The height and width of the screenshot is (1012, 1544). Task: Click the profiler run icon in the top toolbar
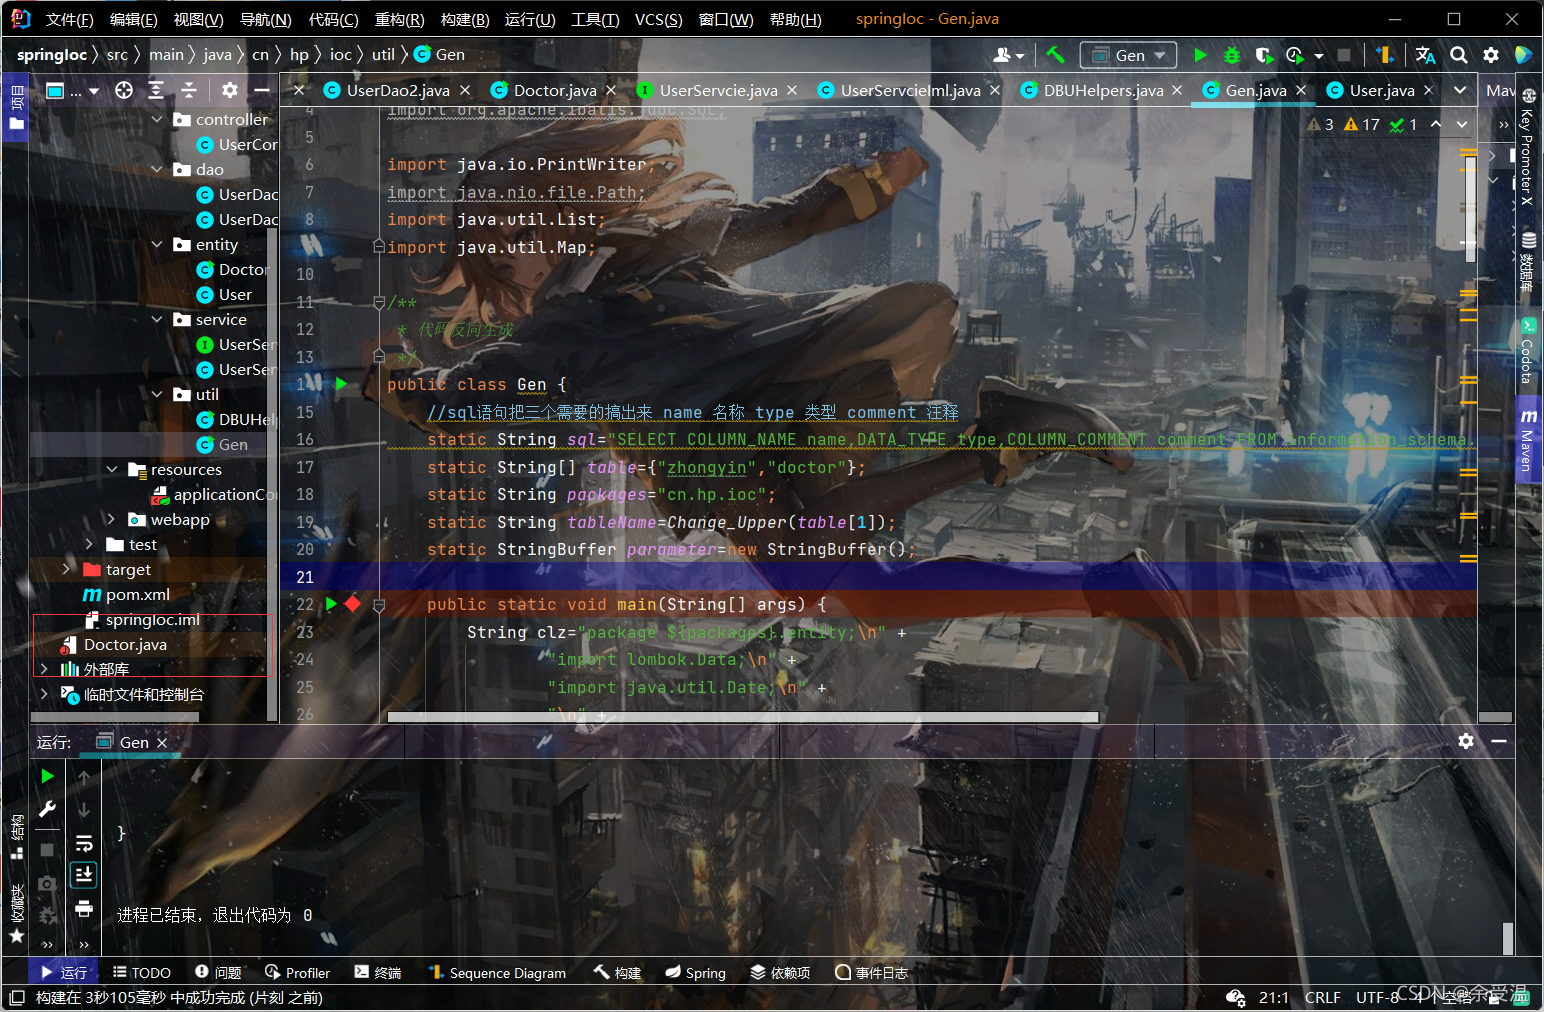[x=1296, y=55]
